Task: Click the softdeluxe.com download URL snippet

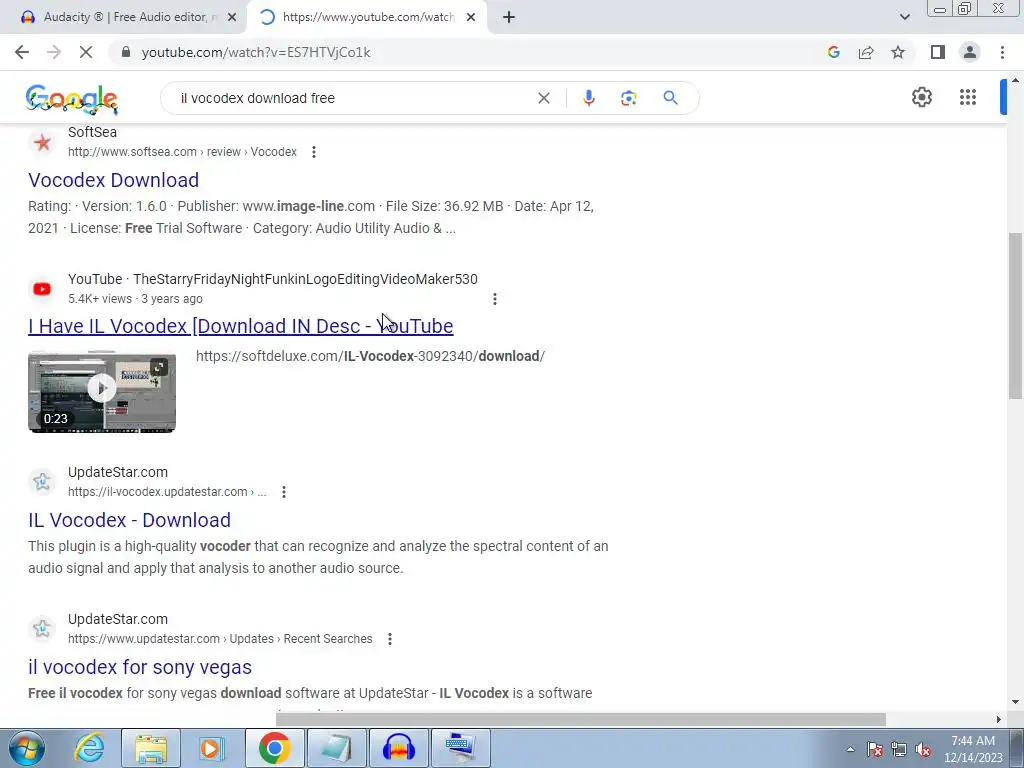Action: tap(370, 357)
